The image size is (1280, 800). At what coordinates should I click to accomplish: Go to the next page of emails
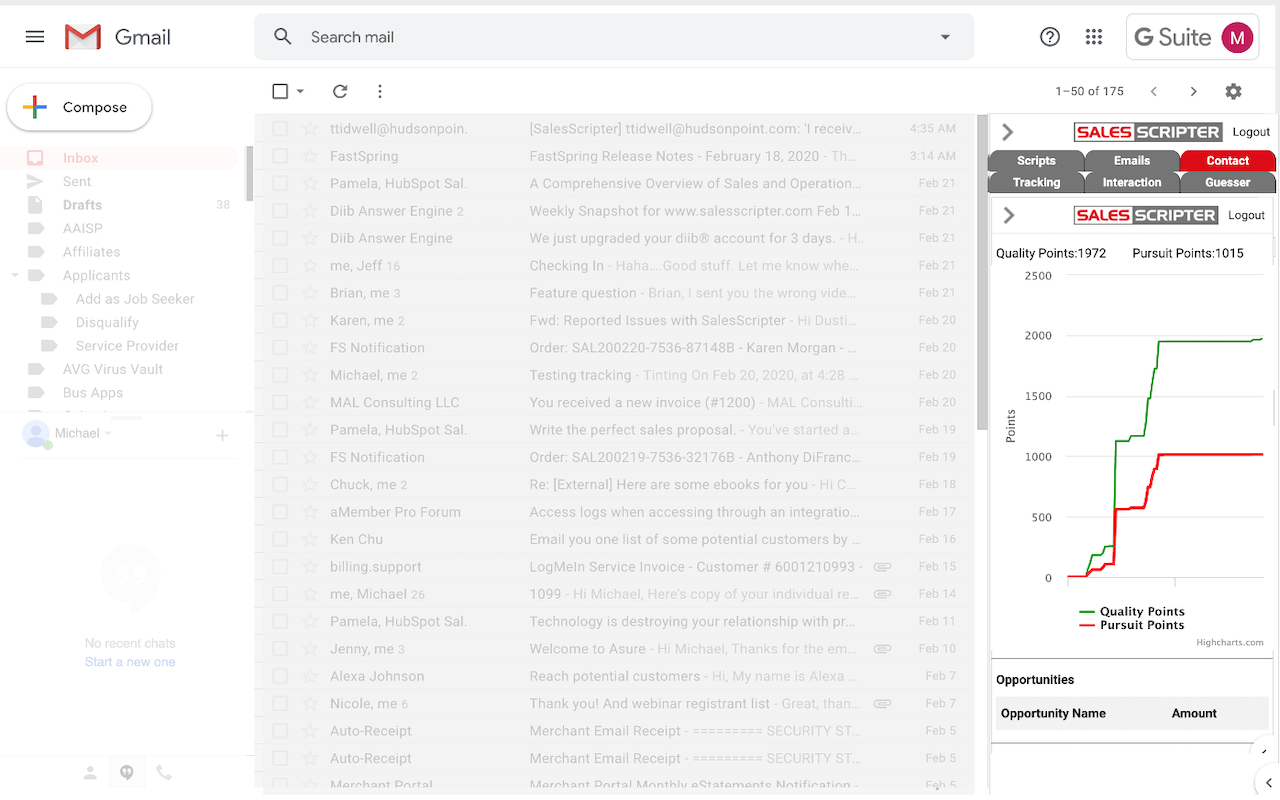click(x=1193, y=91)
